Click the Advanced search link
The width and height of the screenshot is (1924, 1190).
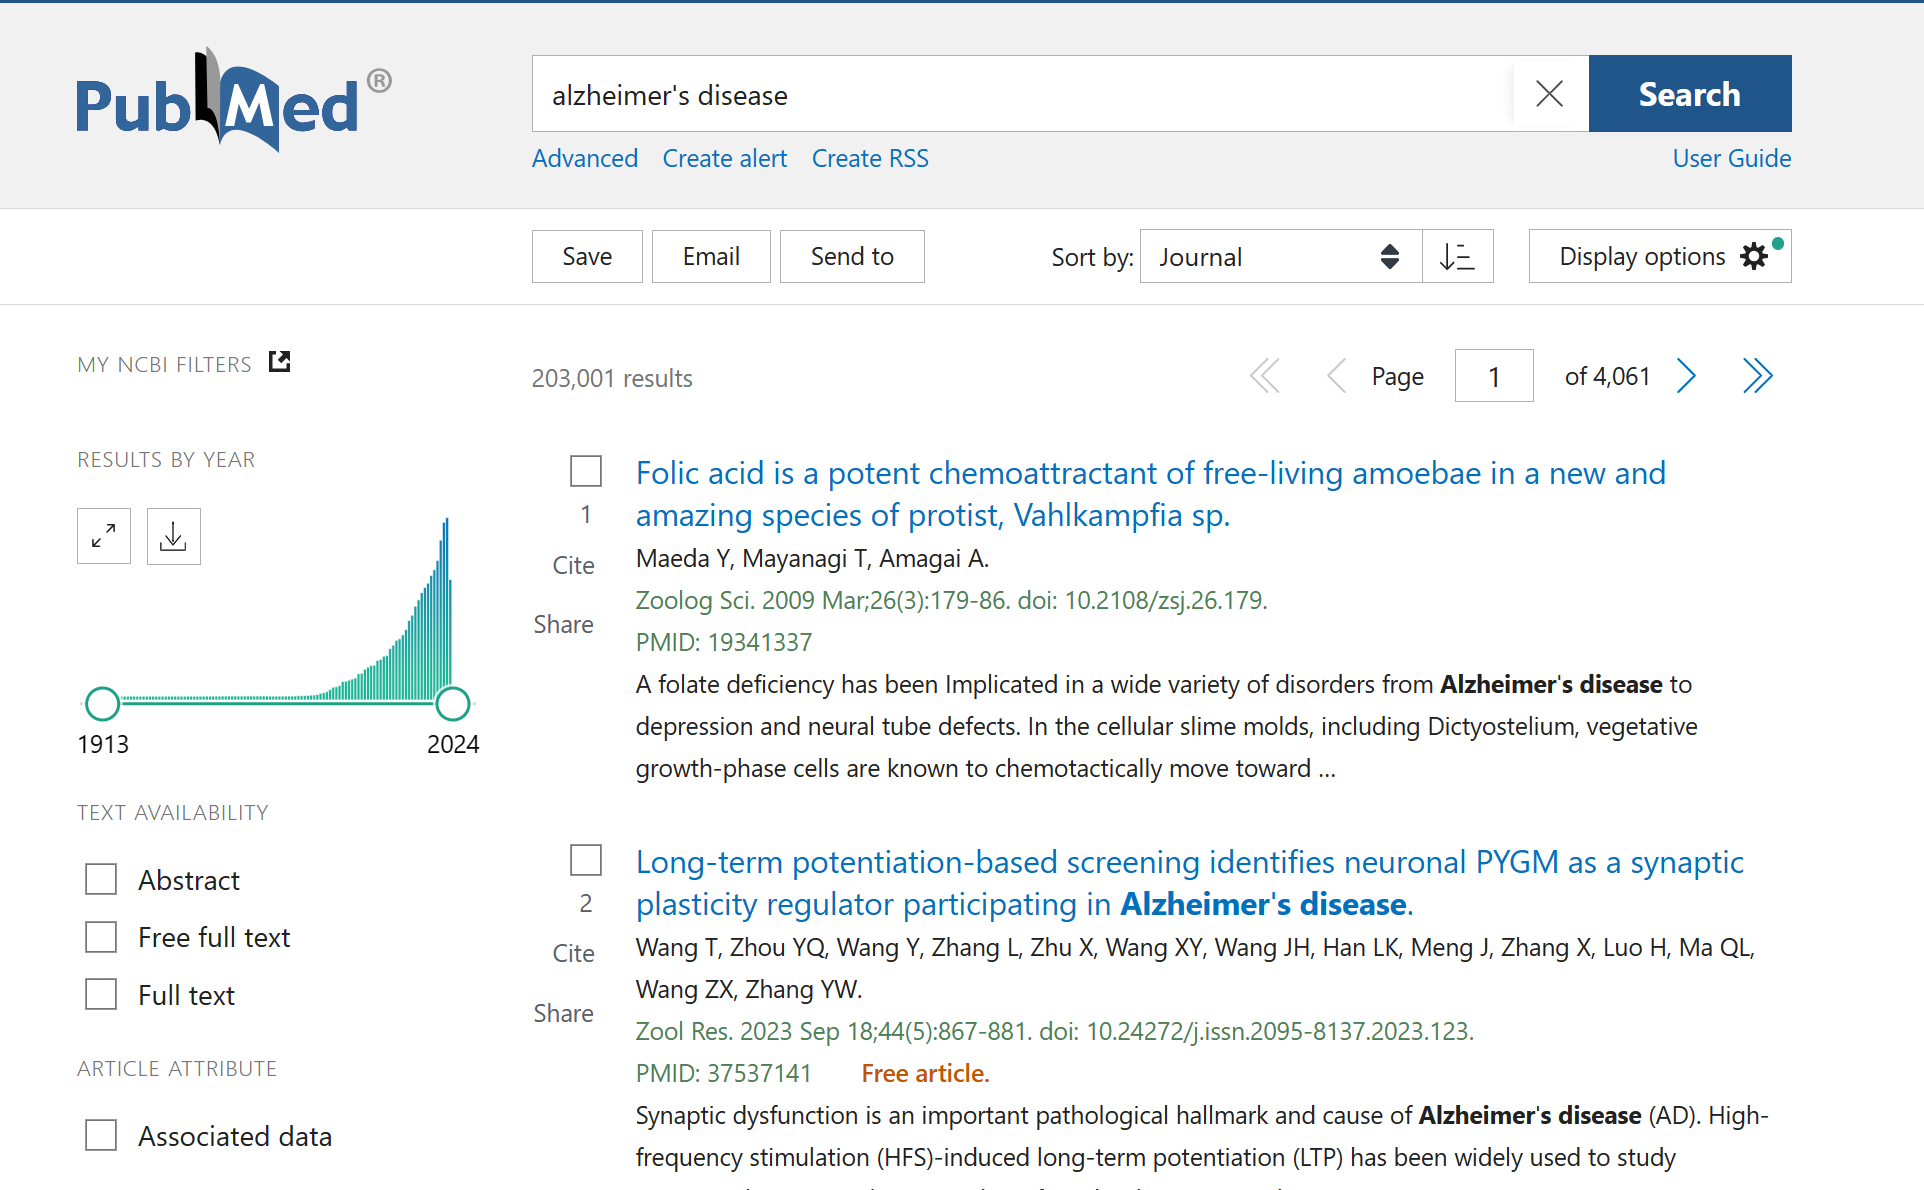[x=585, y=157]
